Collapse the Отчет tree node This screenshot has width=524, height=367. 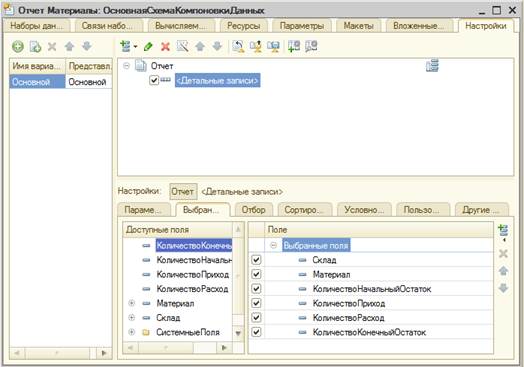[126, 66]
